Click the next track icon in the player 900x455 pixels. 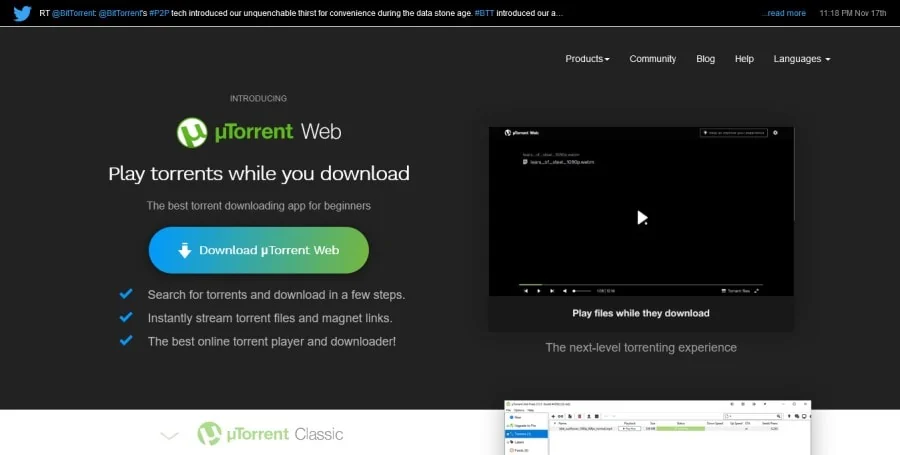[x=552, y=291]
